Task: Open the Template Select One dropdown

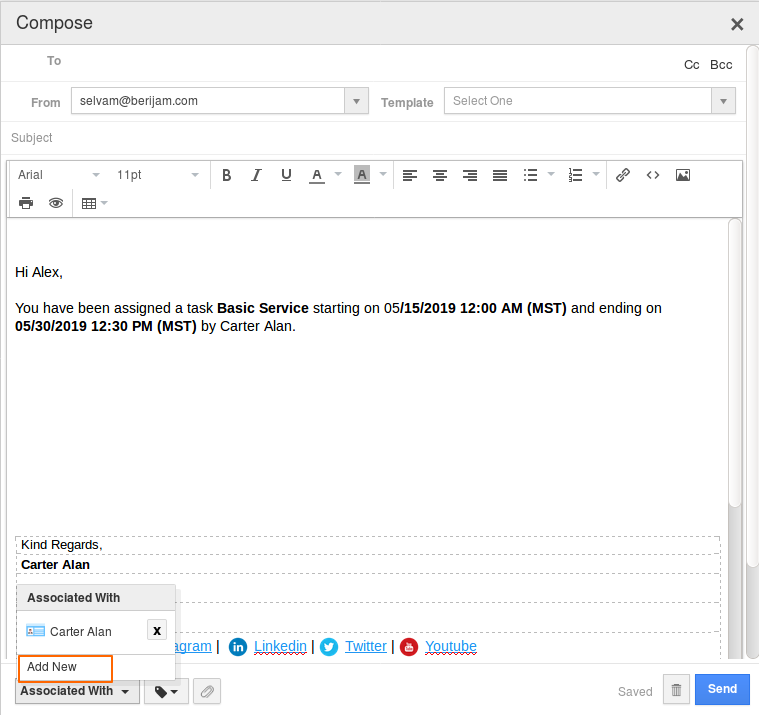Action: point(589,101)
